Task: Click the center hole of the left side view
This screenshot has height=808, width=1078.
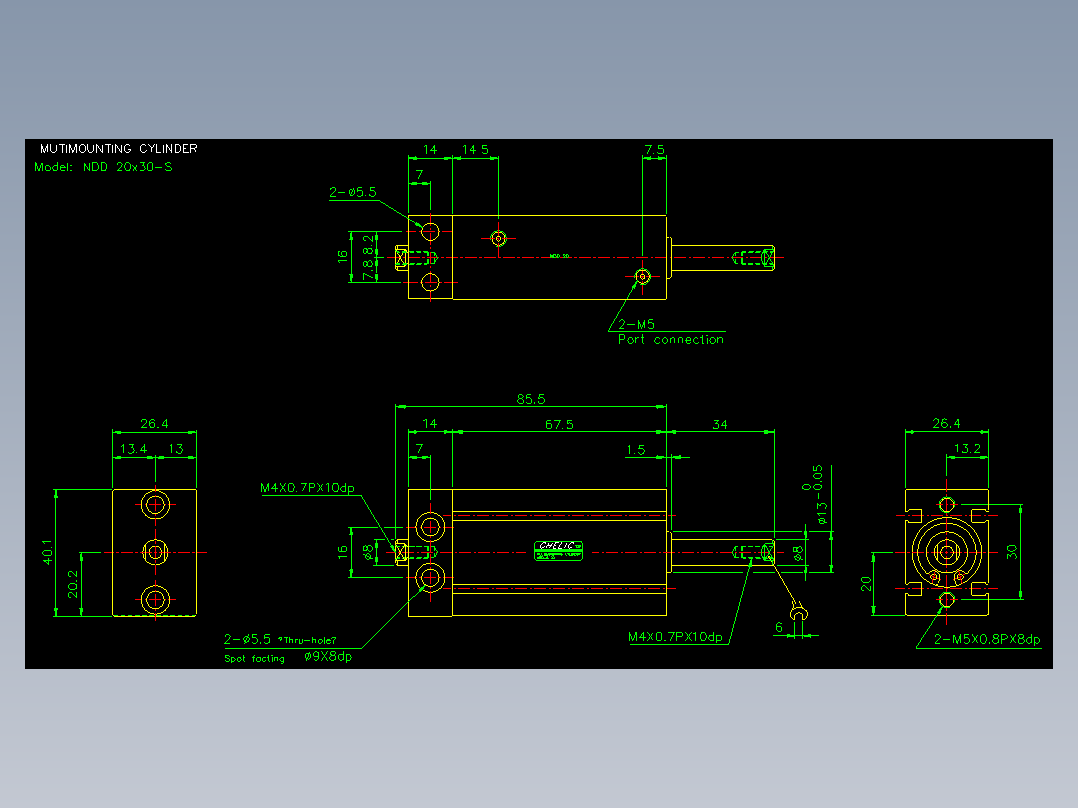Action: click(155, 552)
